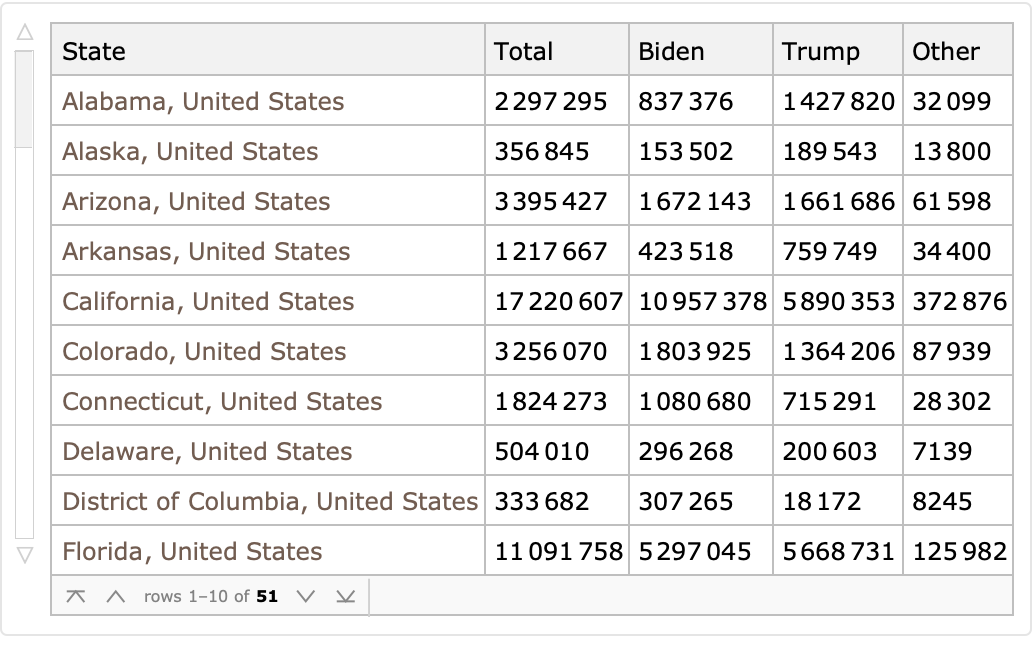Go to previous page of rows
Screen dimensions: 1034x668
coord(116,597)
